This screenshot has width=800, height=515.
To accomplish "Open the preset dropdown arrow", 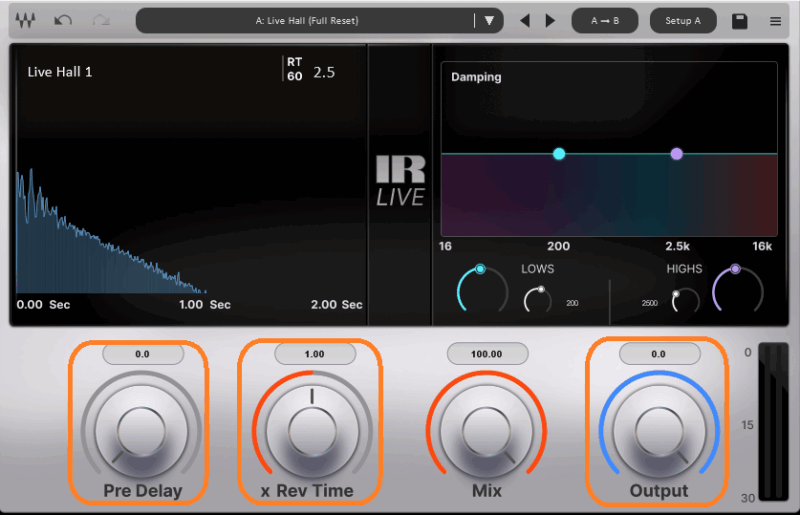I will (489, 20).
